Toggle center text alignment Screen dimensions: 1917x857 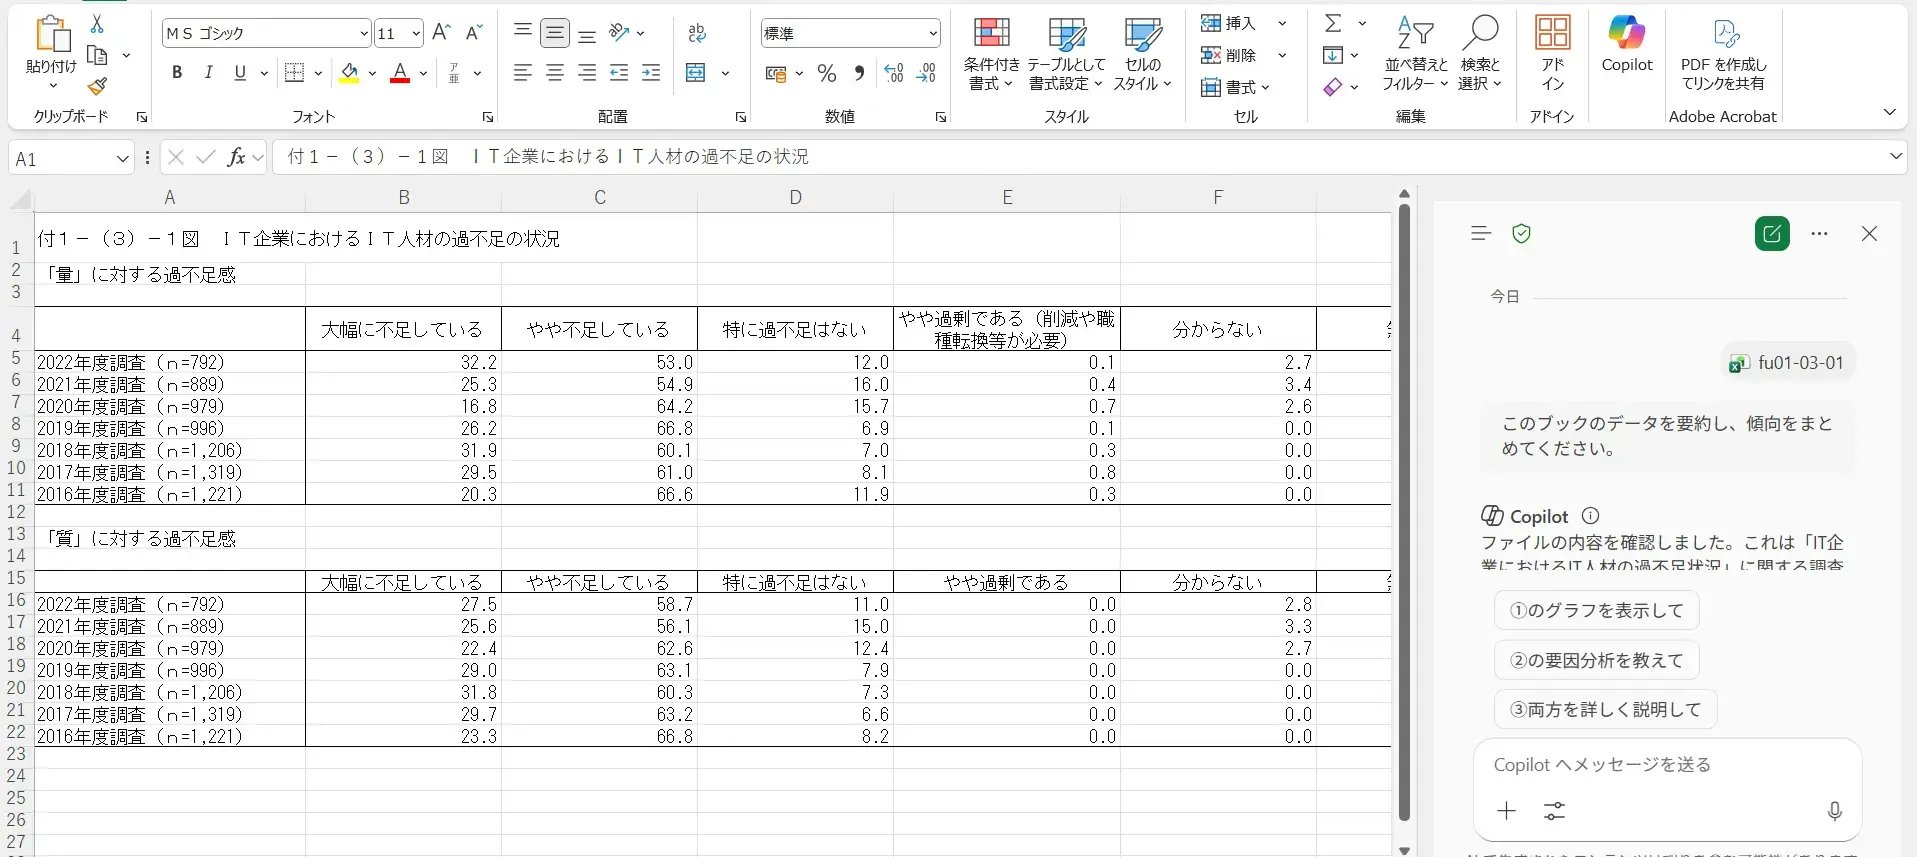pyautogui.click(x=555, y=72)
